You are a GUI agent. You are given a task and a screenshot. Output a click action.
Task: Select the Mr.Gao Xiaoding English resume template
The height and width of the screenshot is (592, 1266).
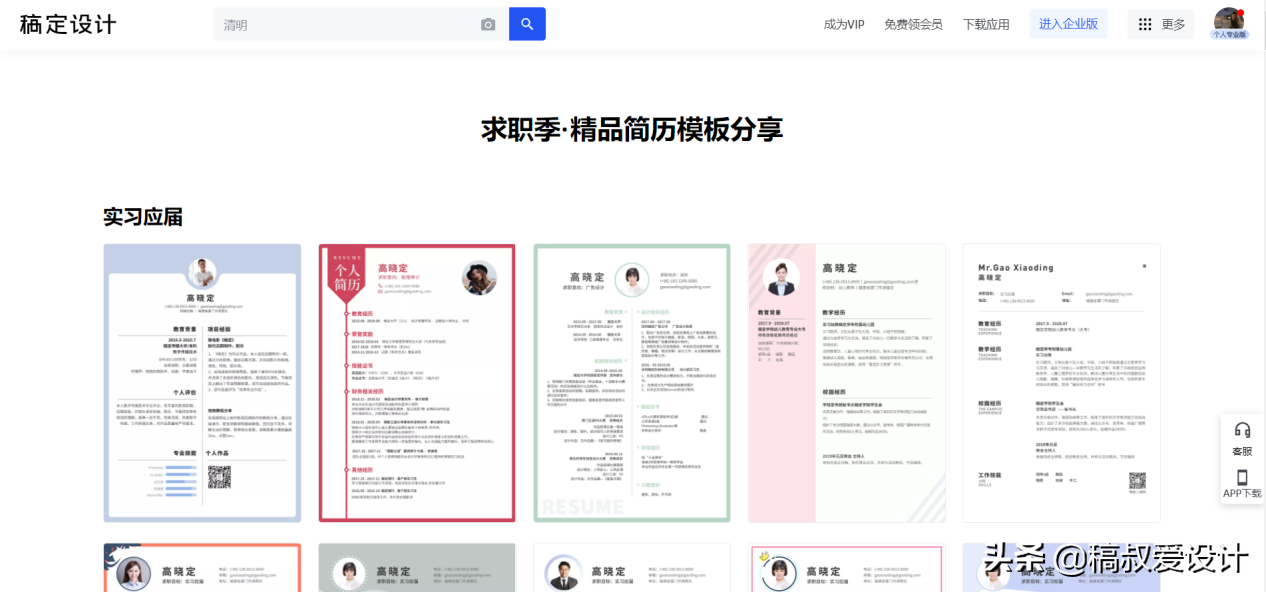coord(1060,382)
